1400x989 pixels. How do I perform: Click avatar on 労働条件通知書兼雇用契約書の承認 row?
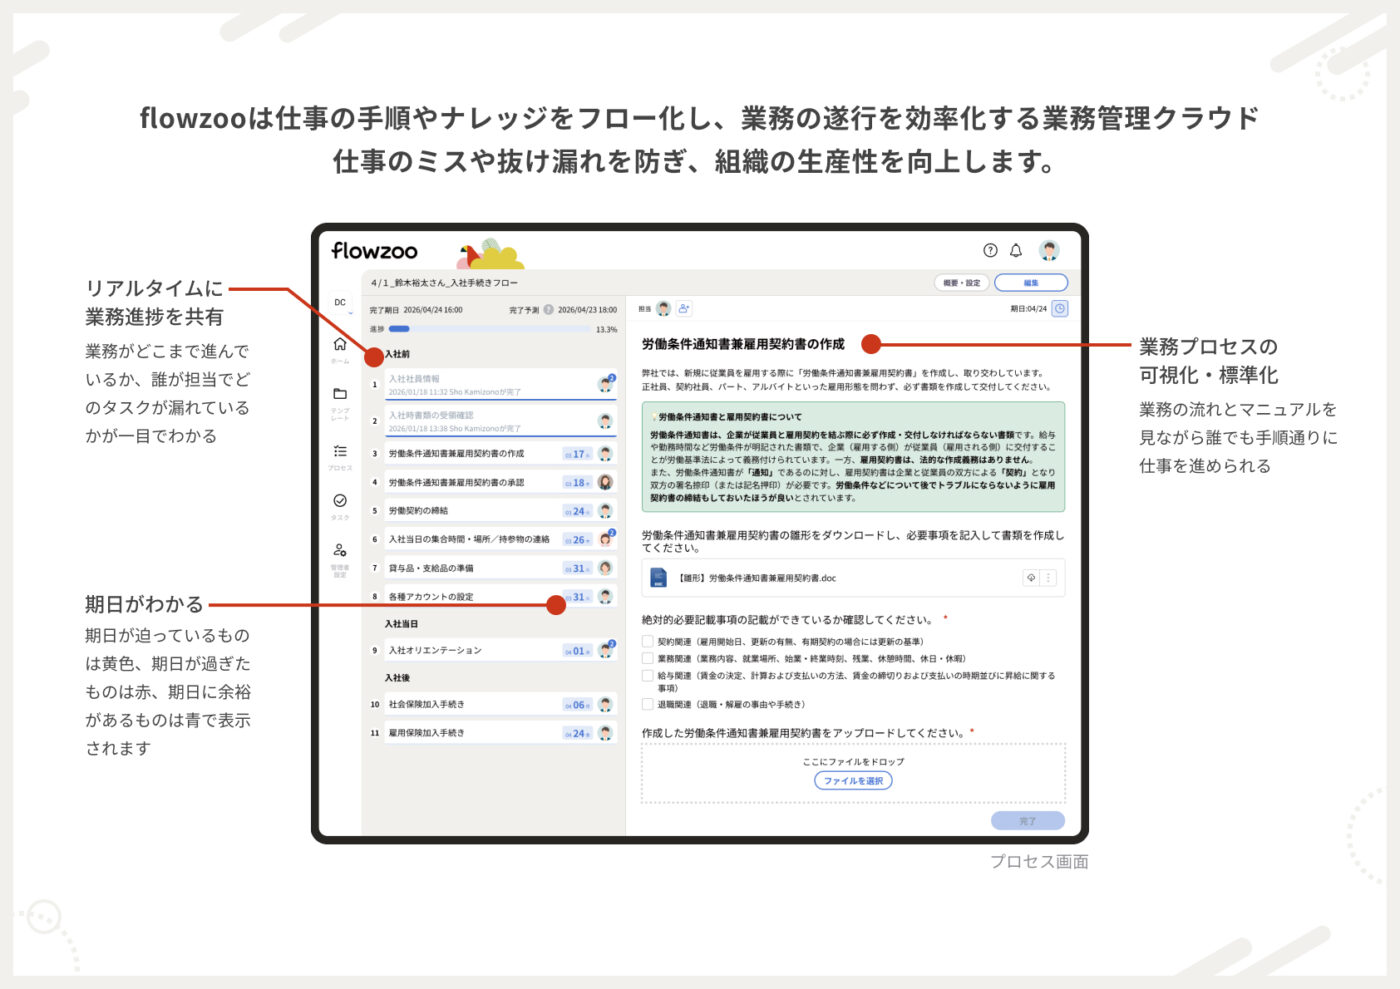pyautogui.click(x=605, y=482)
